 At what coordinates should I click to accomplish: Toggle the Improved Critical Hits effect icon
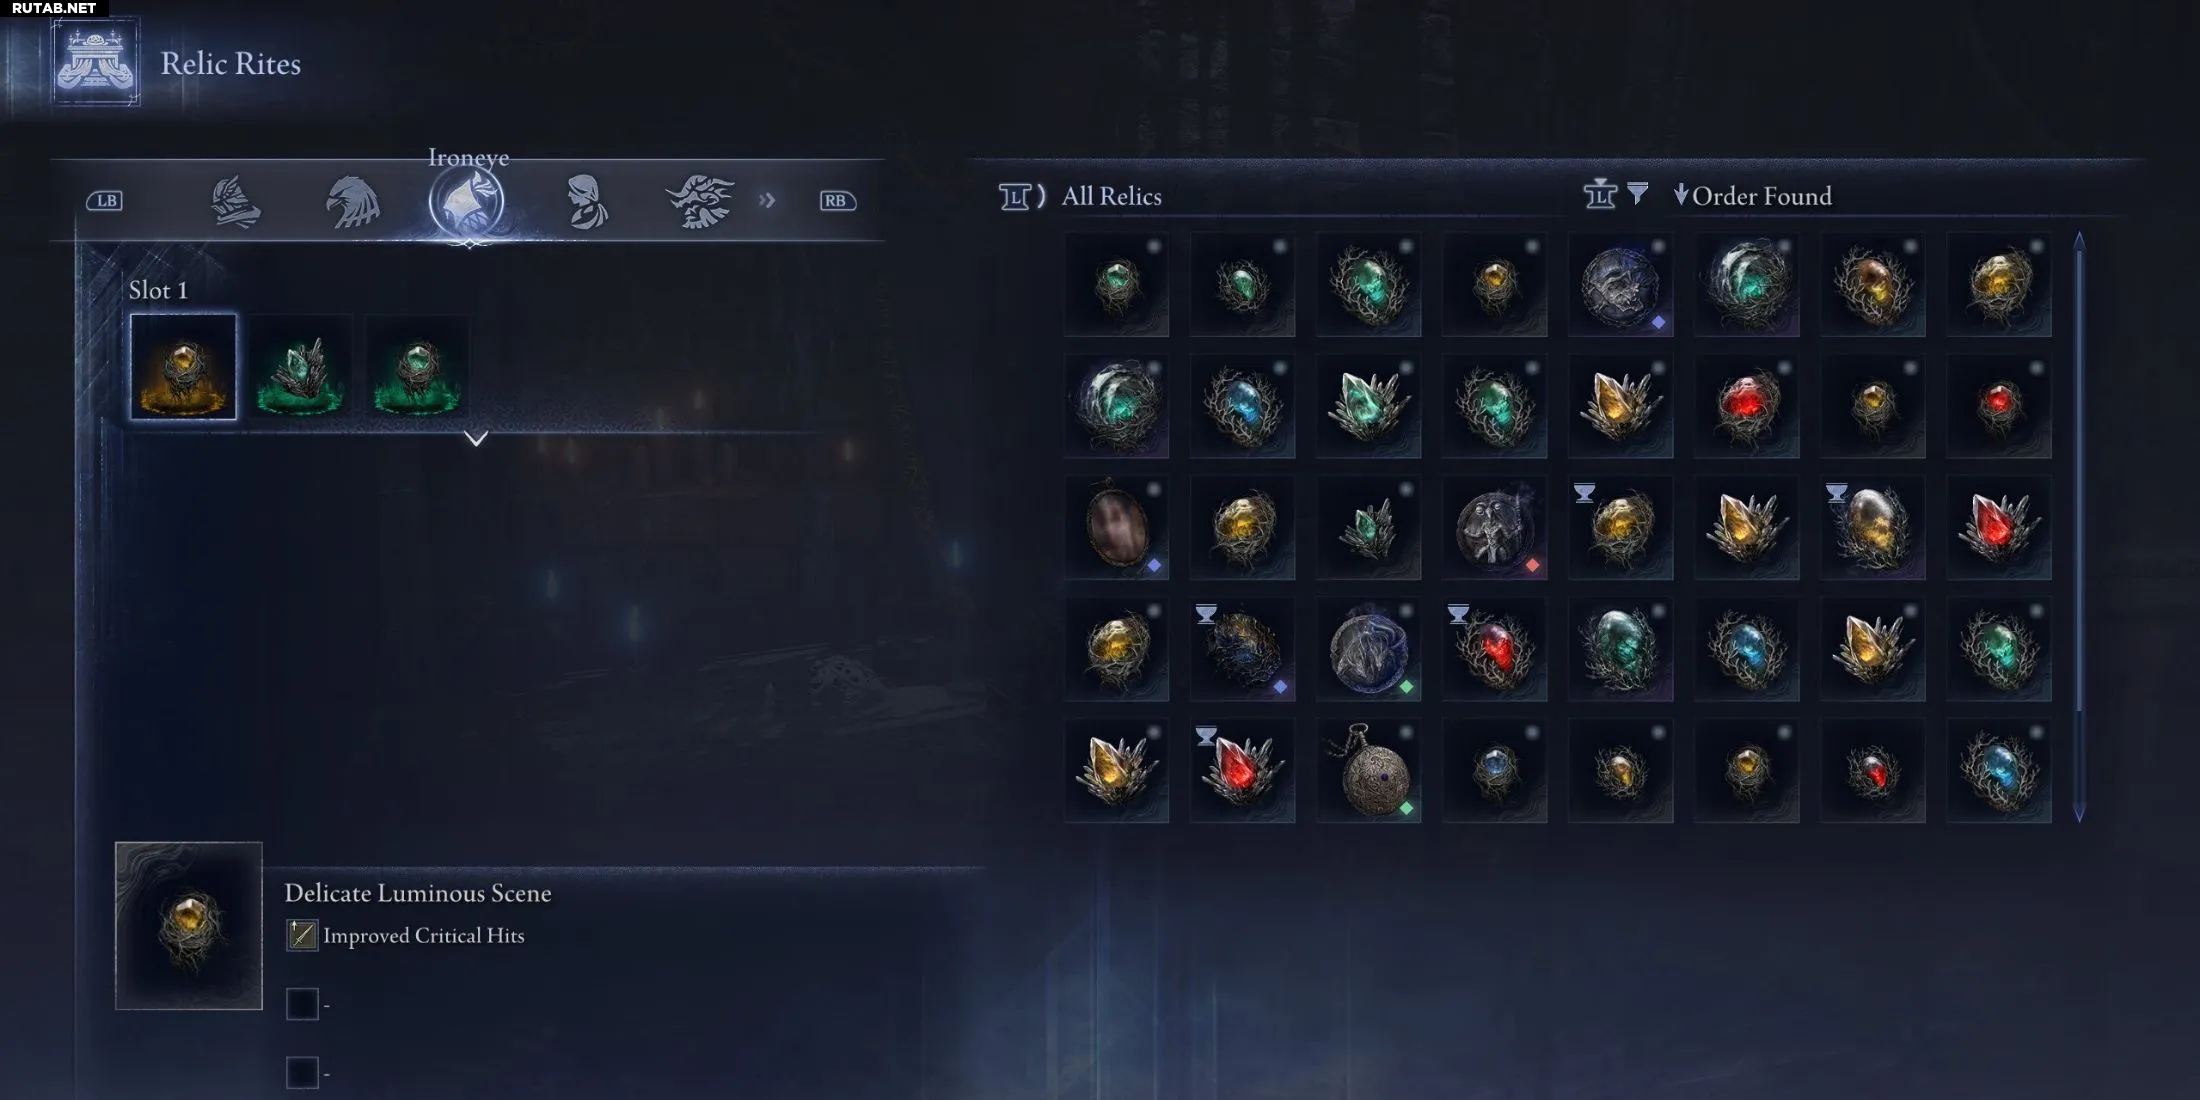coord(302,935)
